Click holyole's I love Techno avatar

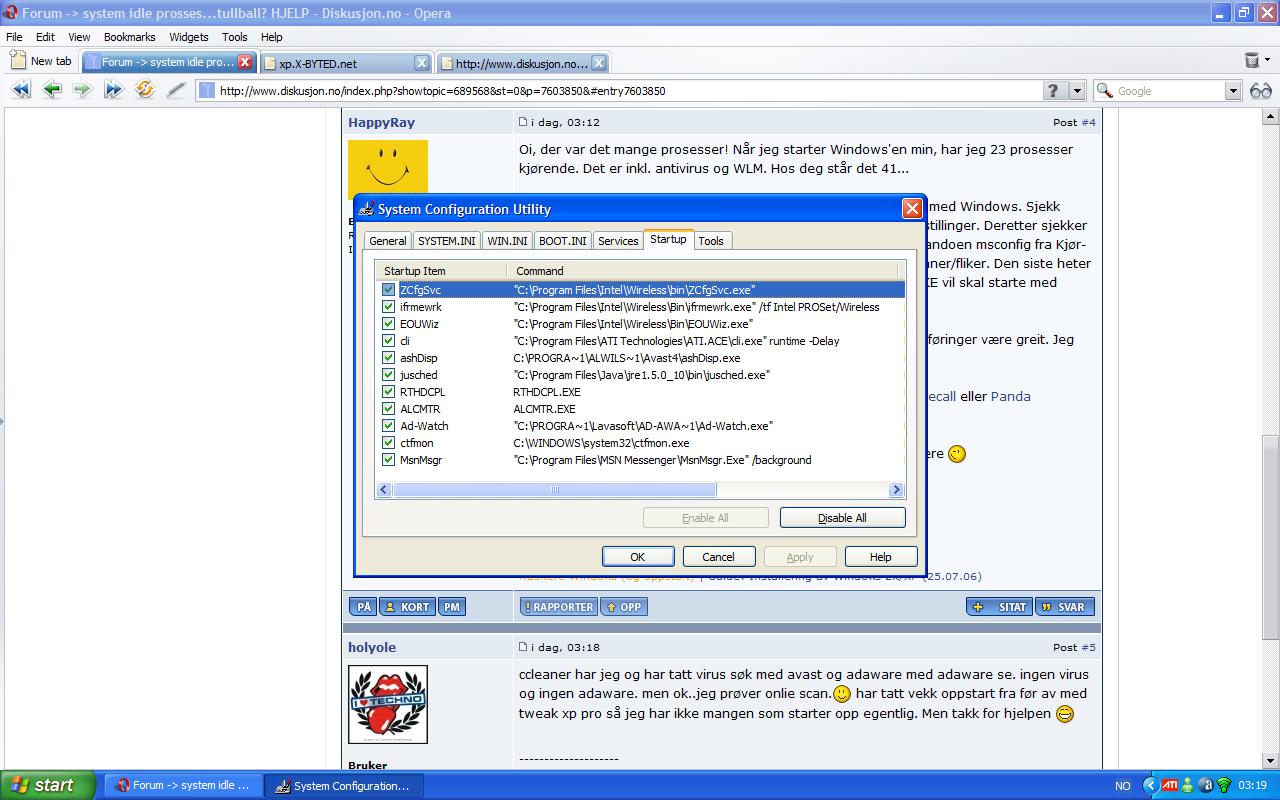[388, 704]
